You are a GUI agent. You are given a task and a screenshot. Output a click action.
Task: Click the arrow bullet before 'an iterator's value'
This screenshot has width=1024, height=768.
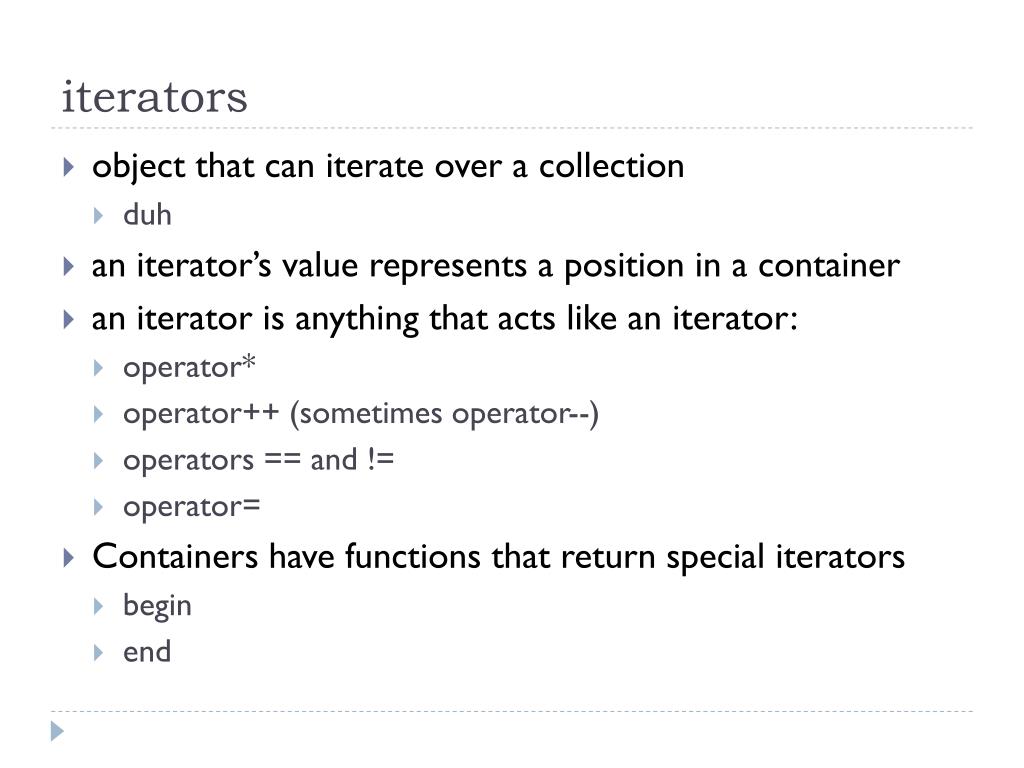69,266
